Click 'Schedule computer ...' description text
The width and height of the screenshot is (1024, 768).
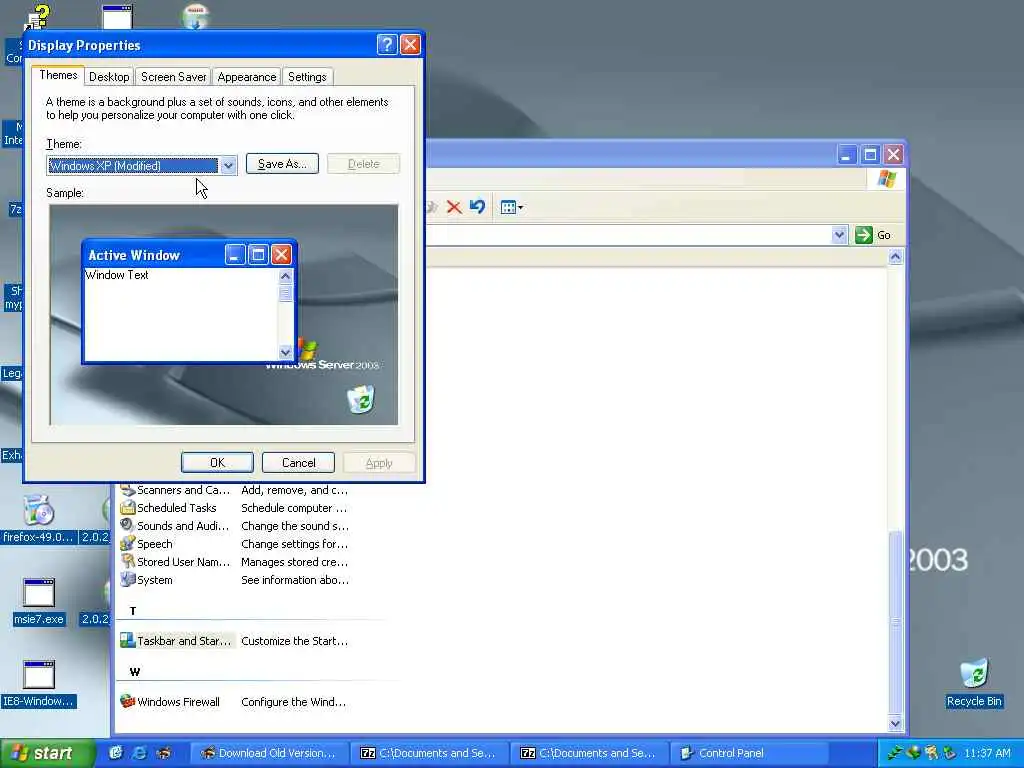294,508
